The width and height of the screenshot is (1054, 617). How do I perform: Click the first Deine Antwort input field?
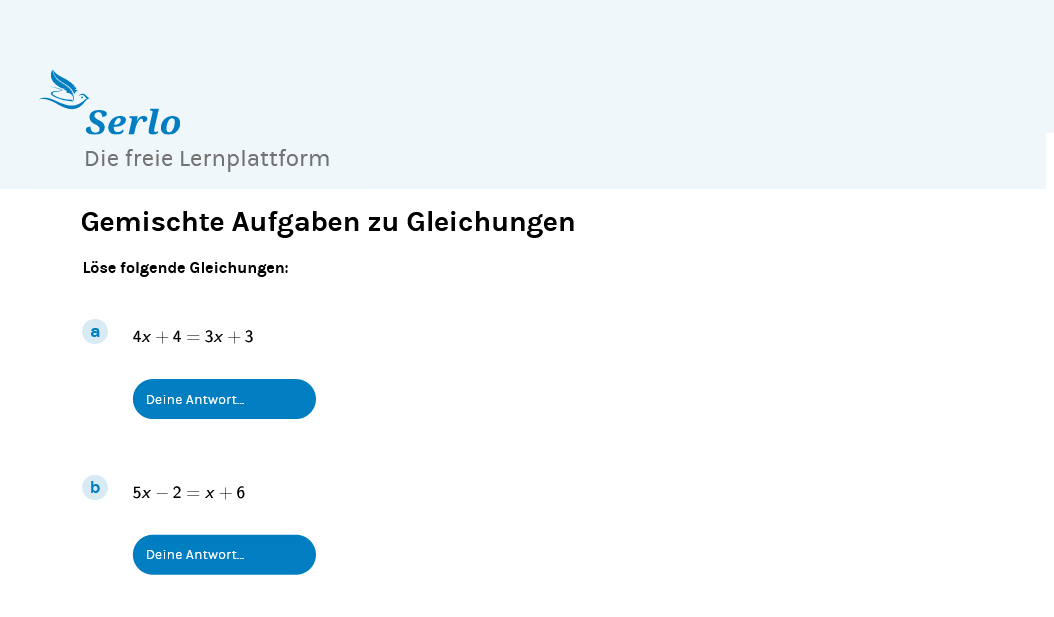pos(224,399)
